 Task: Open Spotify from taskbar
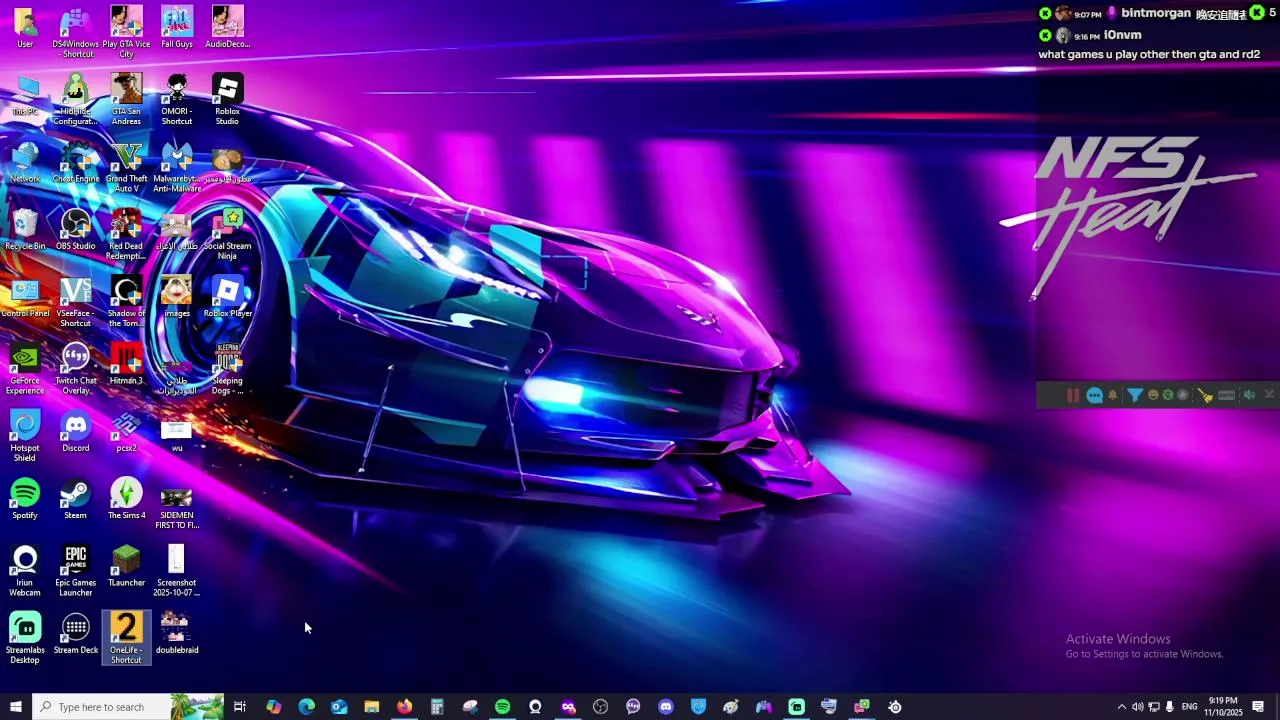tap(502, 707)
